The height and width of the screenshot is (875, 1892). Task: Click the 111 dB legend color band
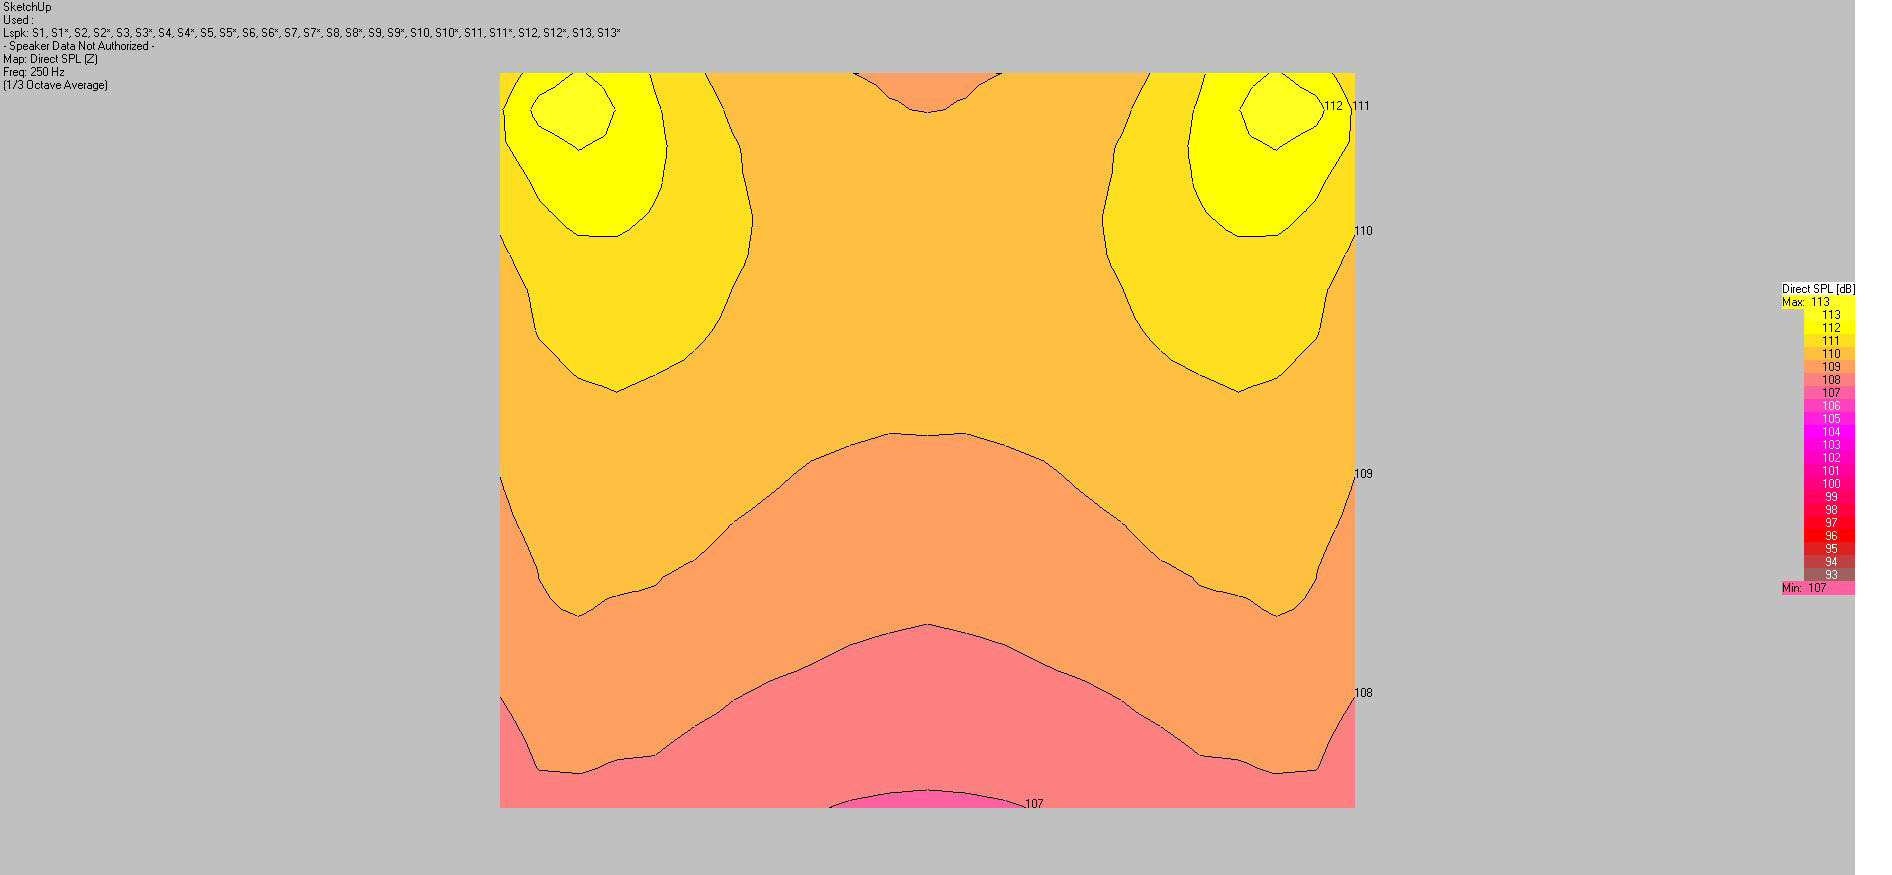pos(1829,341)
